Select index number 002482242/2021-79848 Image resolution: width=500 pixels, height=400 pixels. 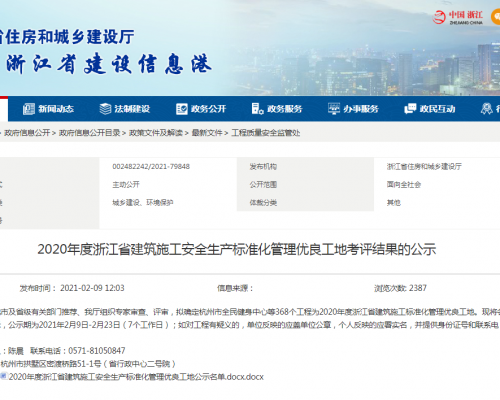151,166
